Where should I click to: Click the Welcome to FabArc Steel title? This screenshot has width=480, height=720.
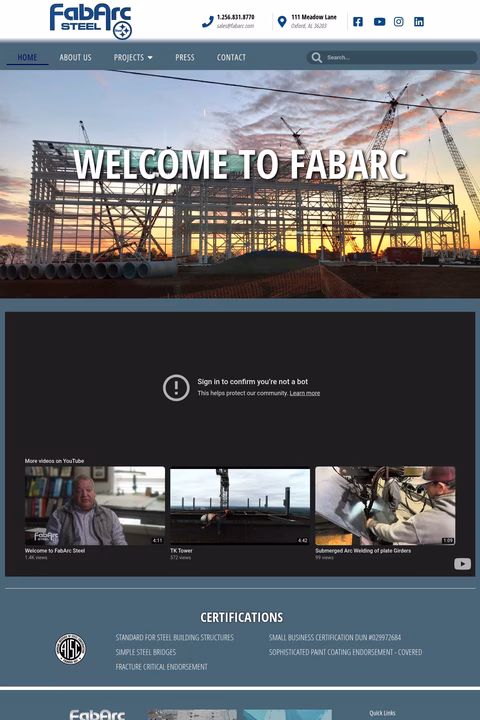pos(55,551)
